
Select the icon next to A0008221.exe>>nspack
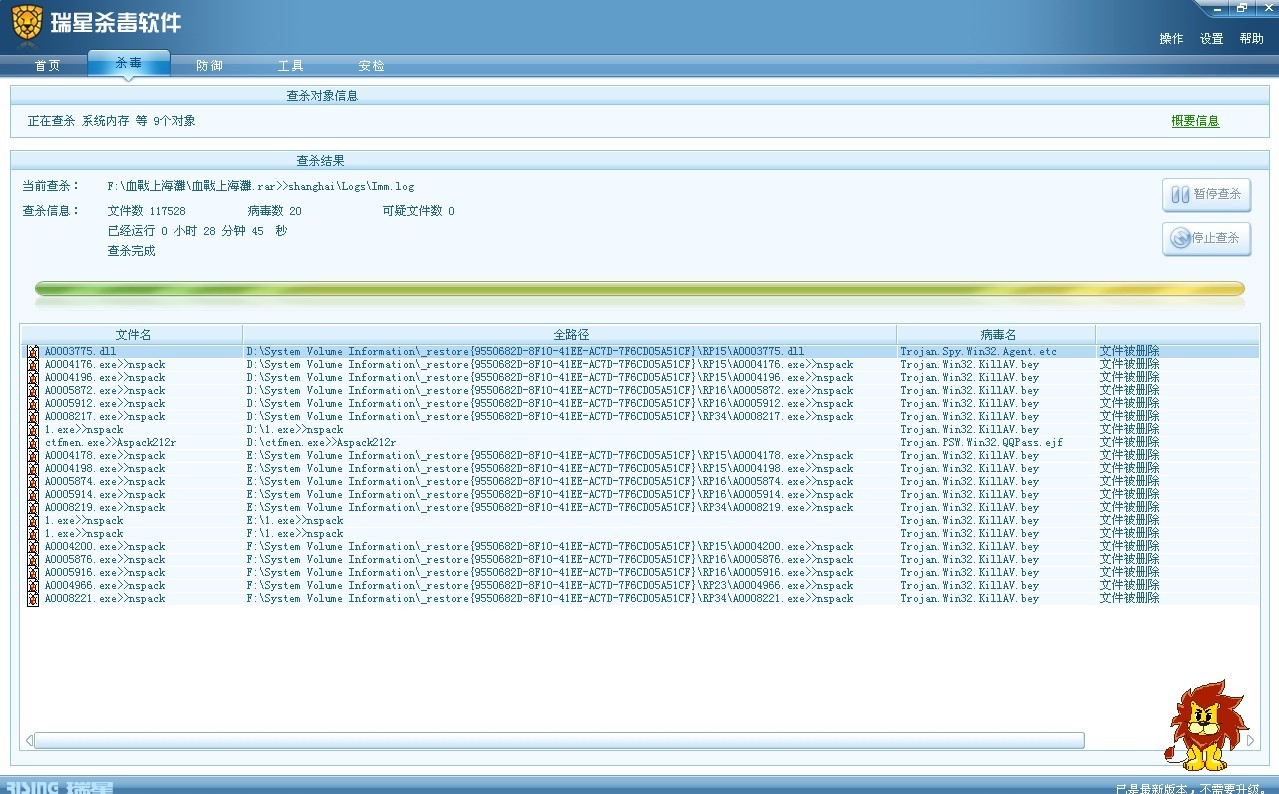(x=33, y=599)
